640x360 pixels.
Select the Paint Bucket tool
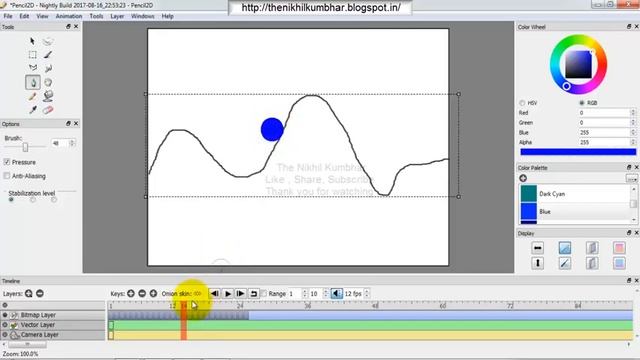[x=48, y=96]
